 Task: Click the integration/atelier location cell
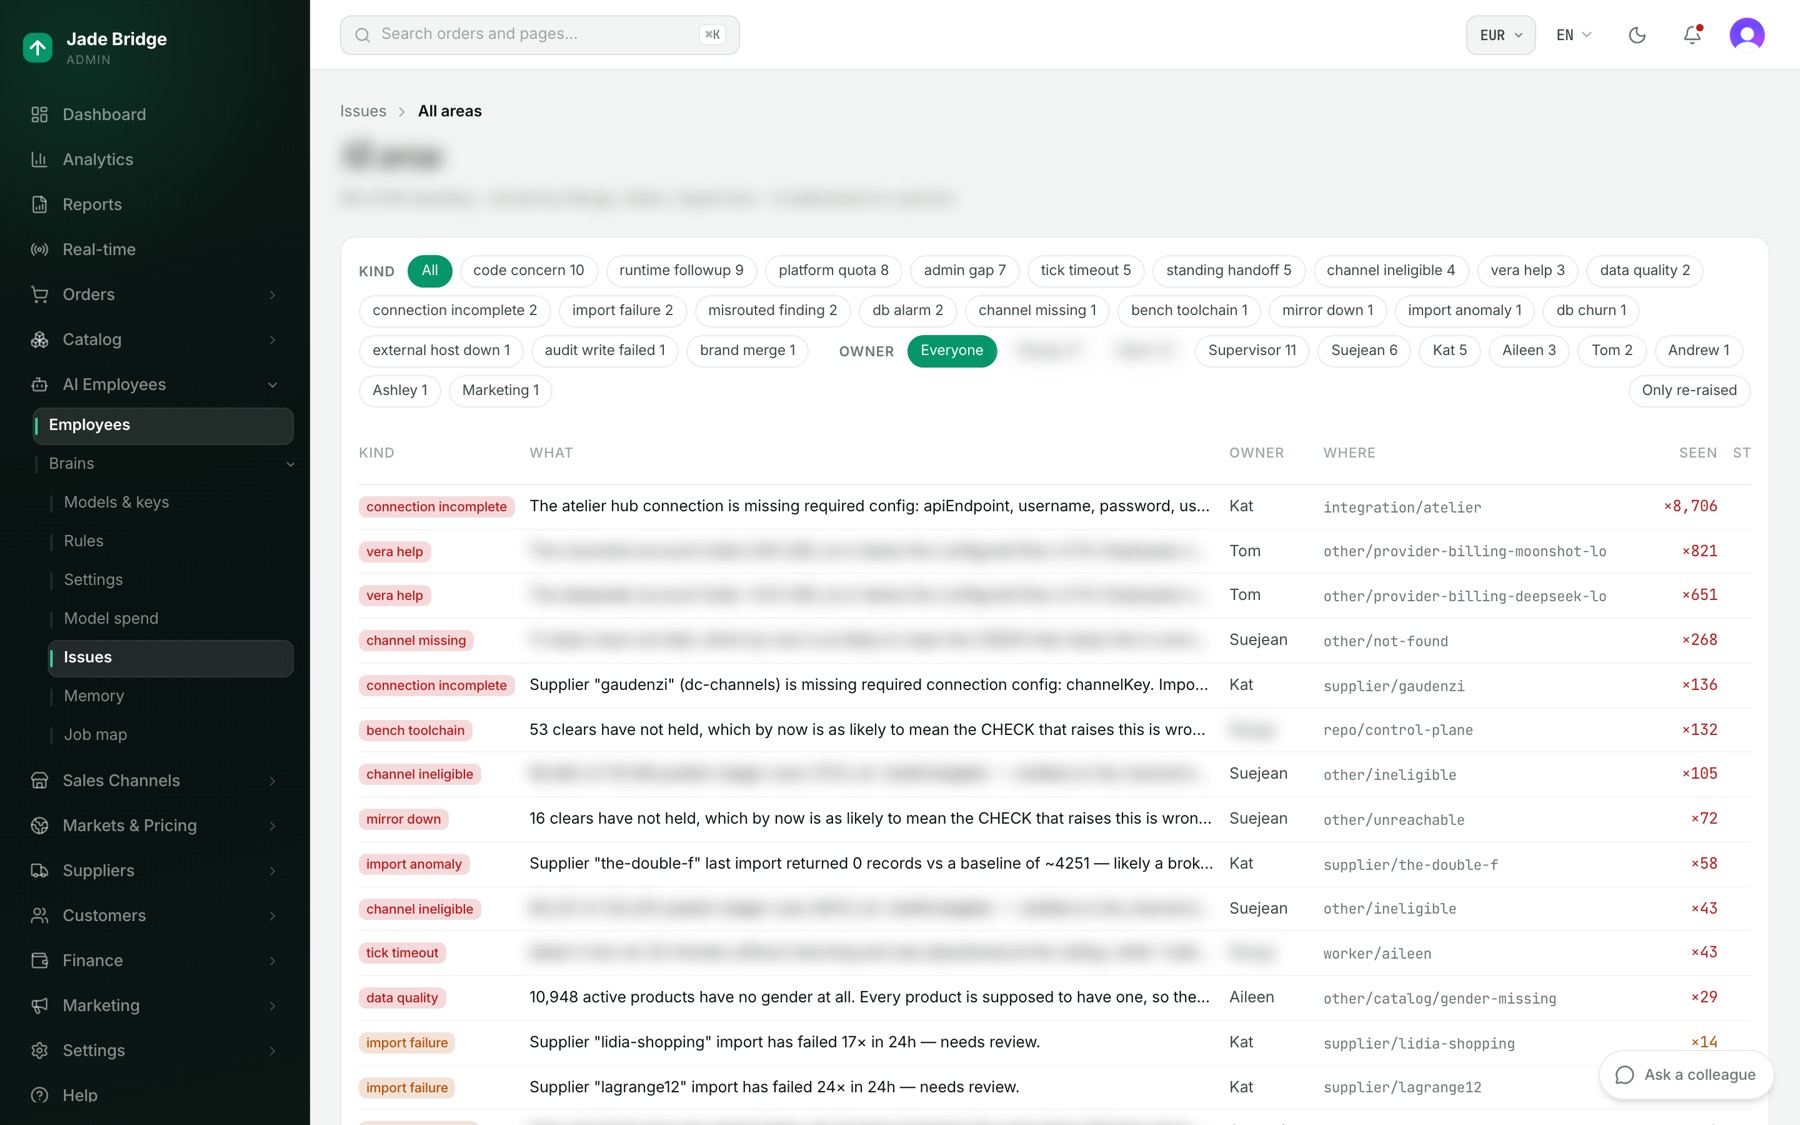pyautogui.click(x=1402, y=508)
